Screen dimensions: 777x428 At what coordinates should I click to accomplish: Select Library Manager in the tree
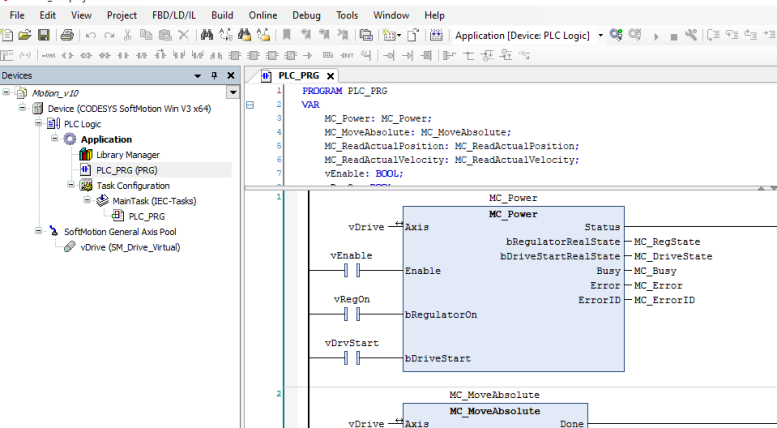(x=127, y=155)
